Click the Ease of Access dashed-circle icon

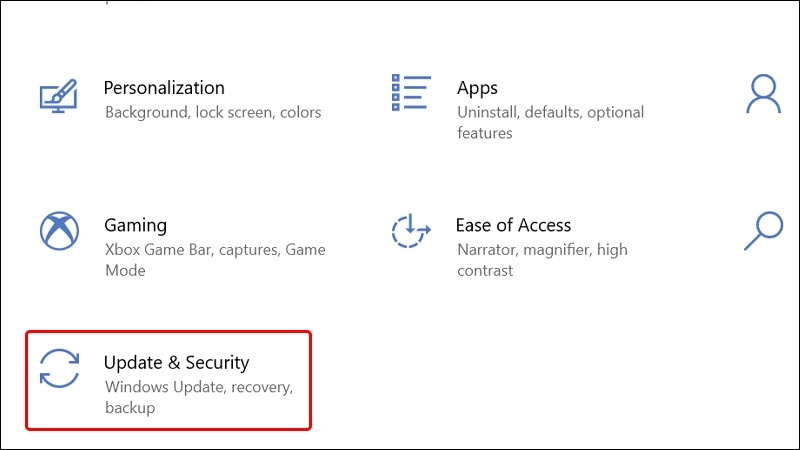pos(410,231)
